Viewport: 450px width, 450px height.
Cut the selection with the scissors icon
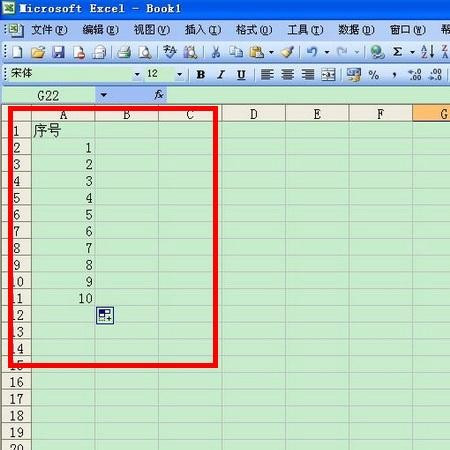tap(216, 52)
